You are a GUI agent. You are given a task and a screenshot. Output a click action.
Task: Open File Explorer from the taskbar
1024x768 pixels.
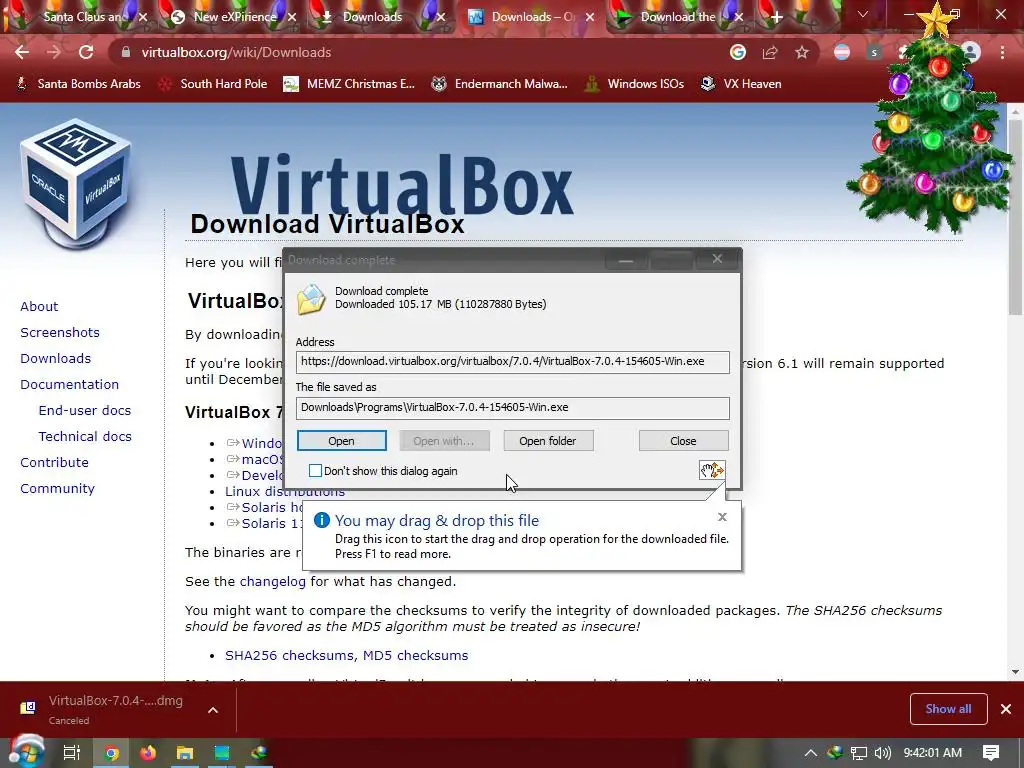coord(185,753)
